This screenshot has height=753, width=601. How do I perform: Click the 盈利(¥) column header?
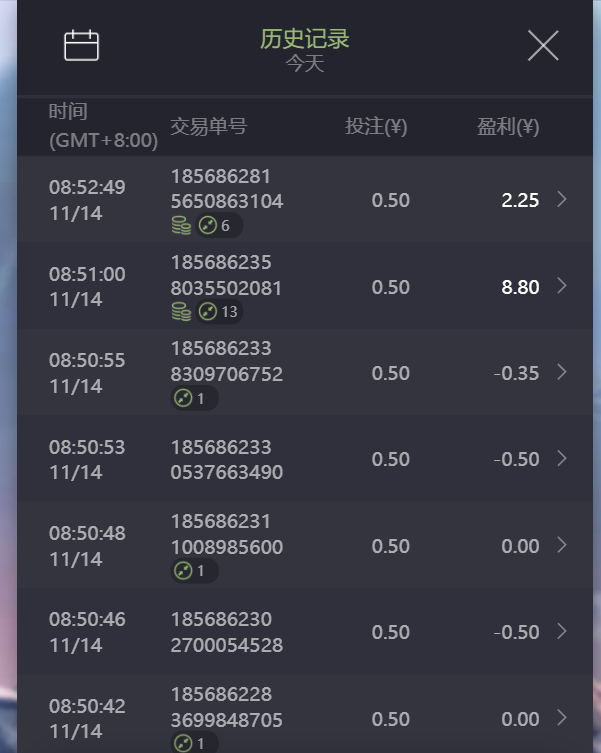tap(508, 127)
